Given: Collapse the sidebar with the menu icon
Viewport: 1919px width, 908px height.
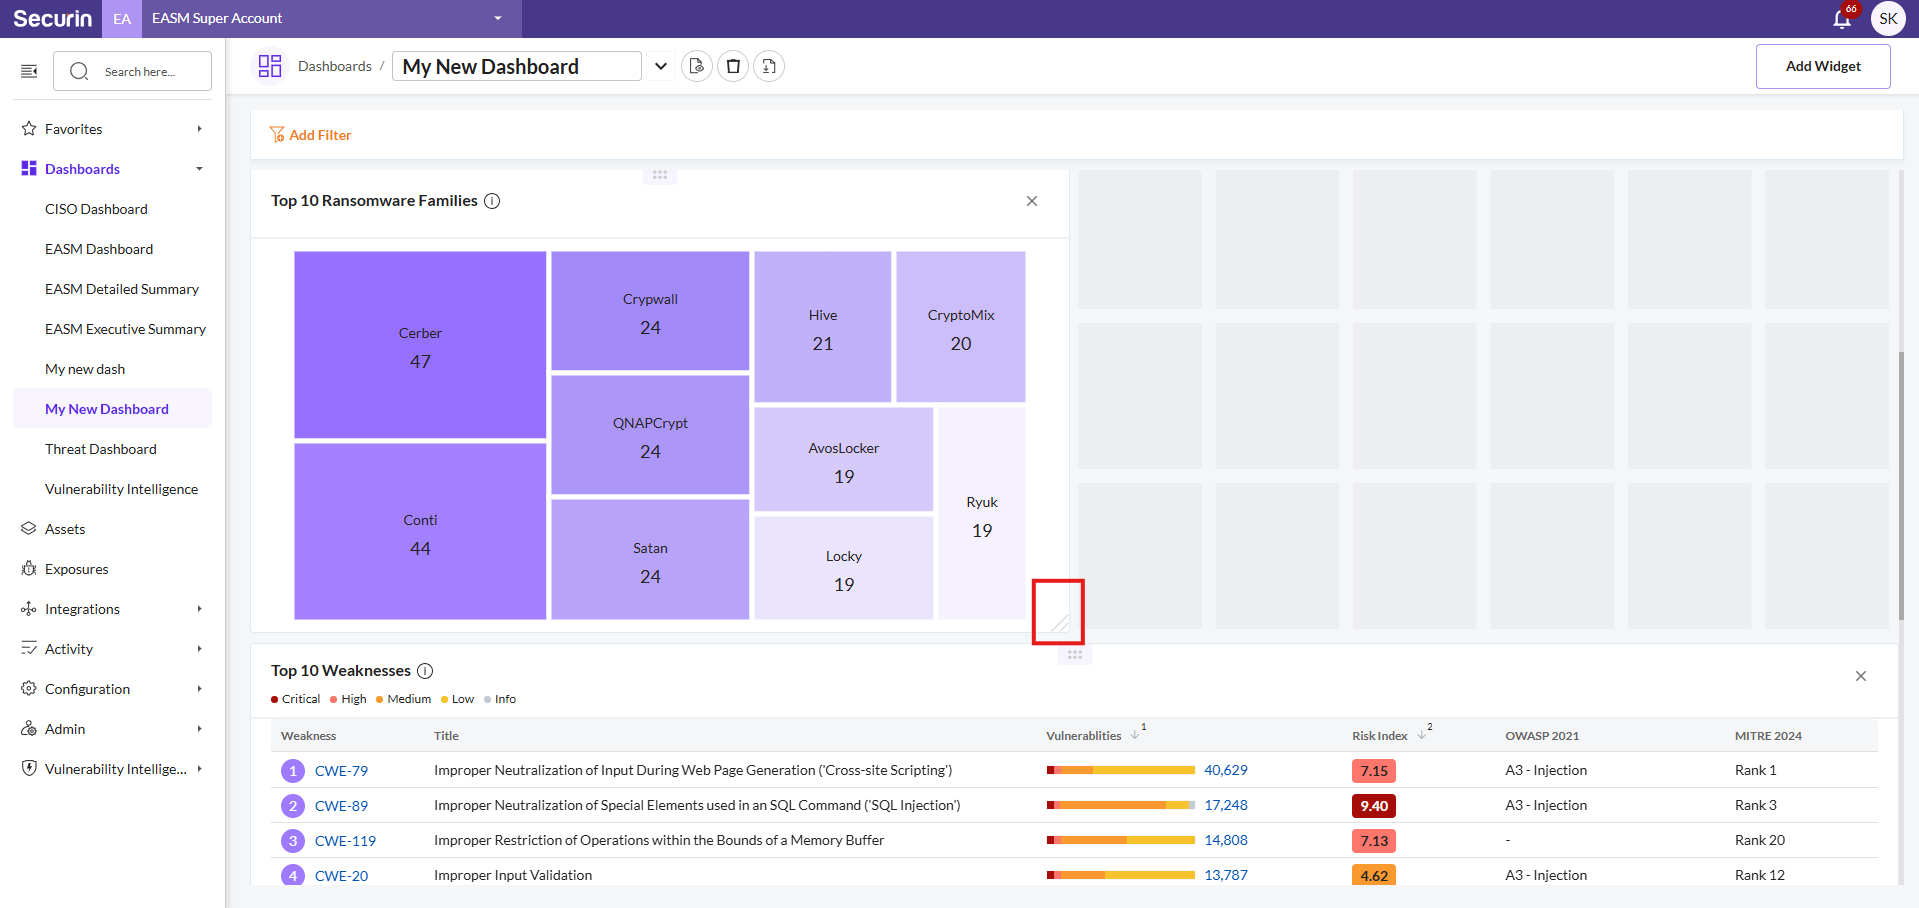Looking at the screenshot, I should (x=29, y=71).
